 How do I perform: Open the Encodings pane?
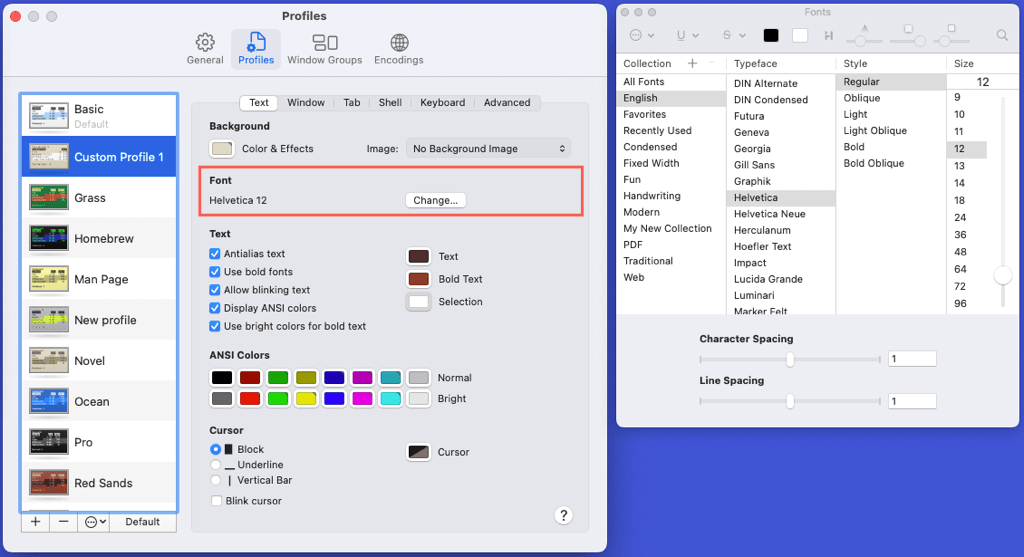(x=398, y=49)
